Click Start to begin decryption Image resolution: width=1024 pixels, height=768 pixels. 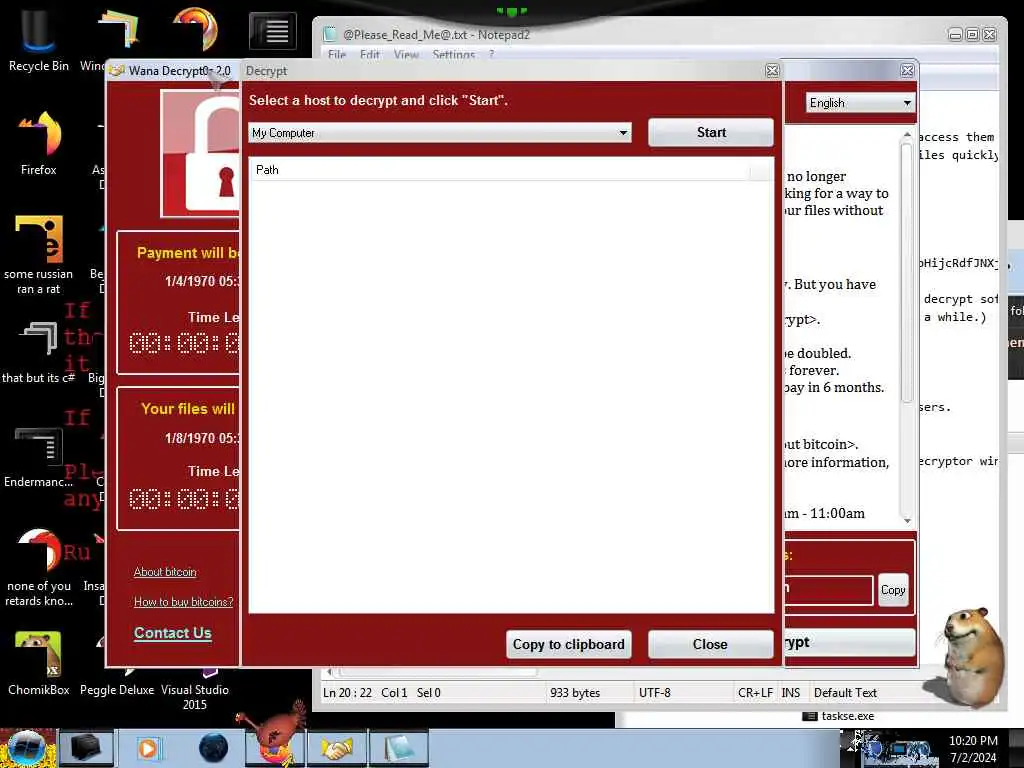point(711,133)
